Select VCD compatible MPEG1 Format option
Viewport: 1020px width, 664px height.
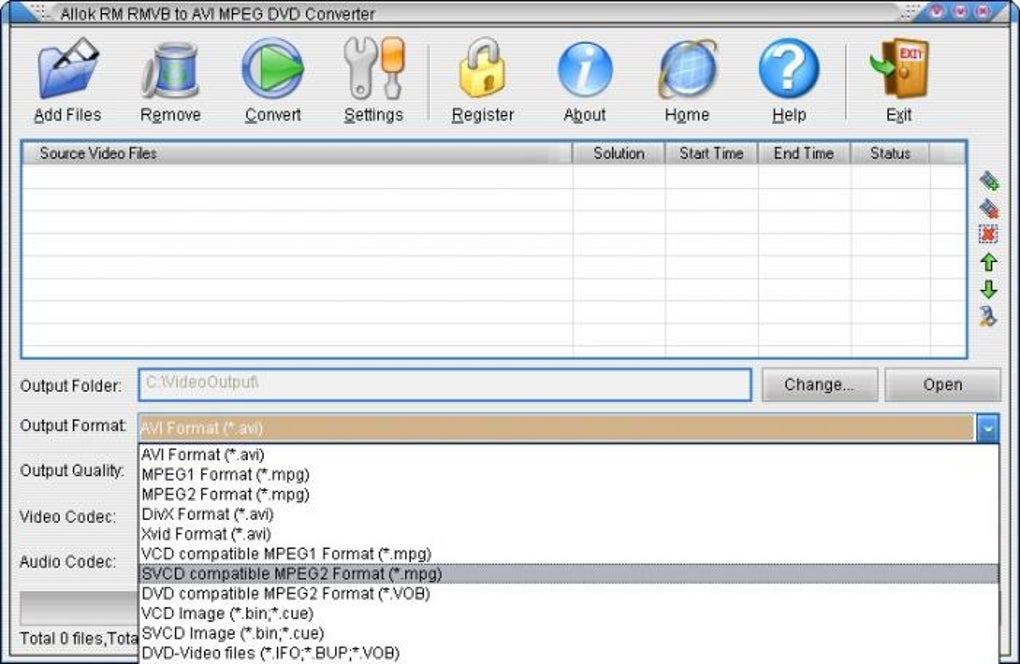[x=569, y=554]
